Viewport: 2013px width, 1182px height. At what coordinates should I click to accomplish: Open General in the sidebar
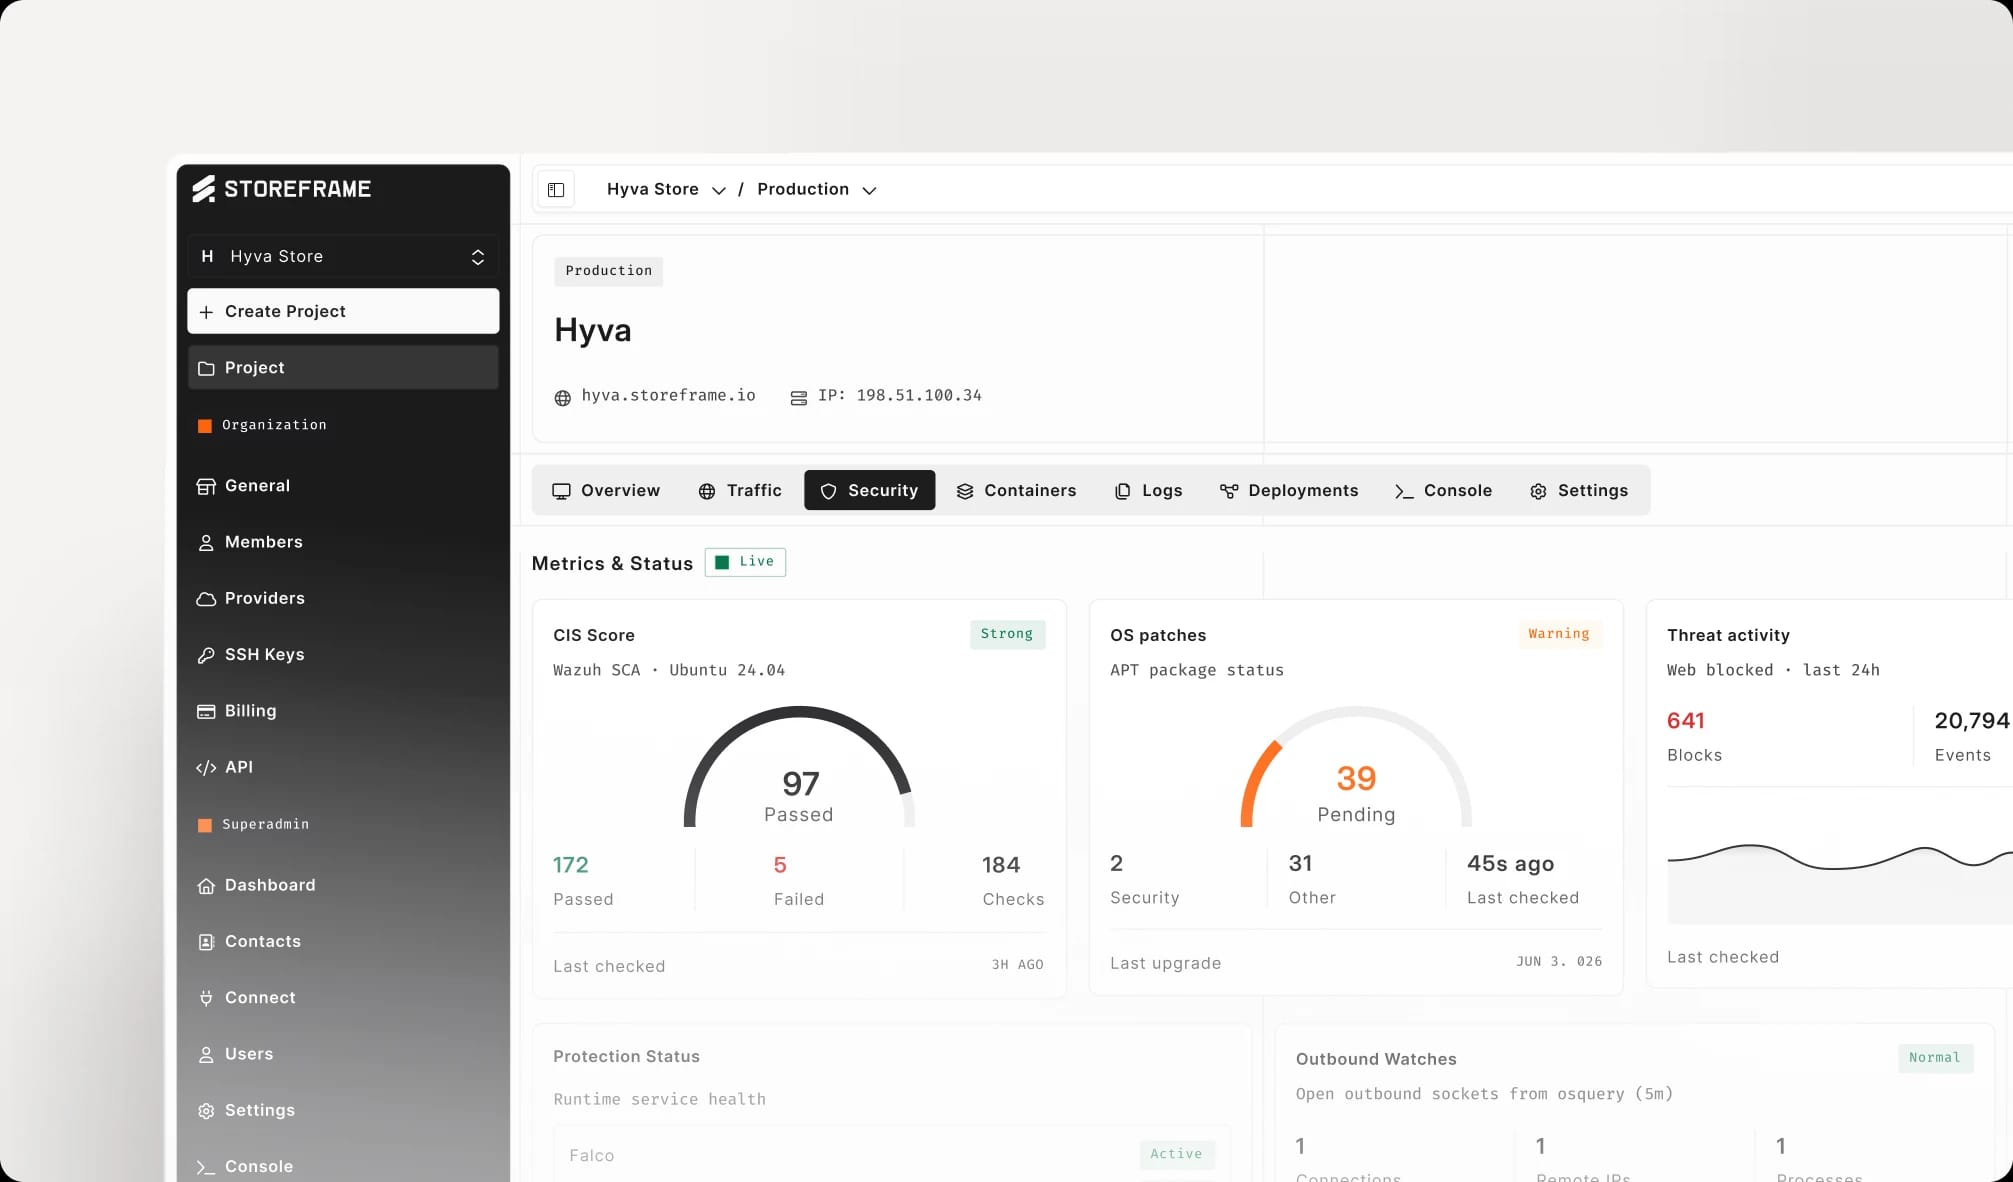tap(343, 486)
